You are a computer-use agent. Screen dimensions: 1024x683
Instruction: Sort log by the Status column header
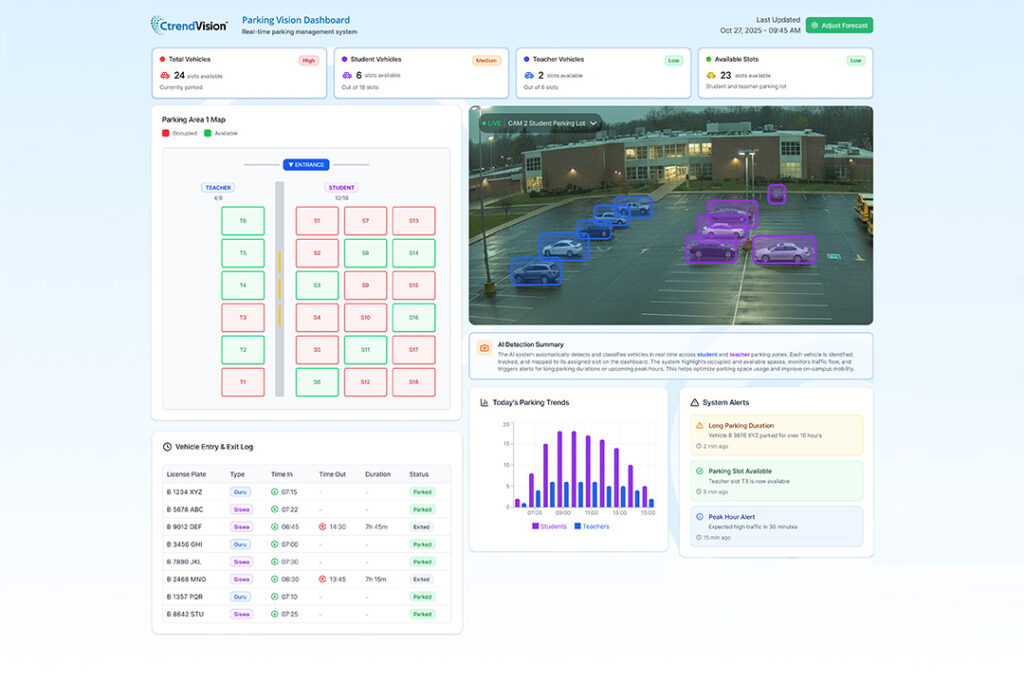click(x=420, y=474)
